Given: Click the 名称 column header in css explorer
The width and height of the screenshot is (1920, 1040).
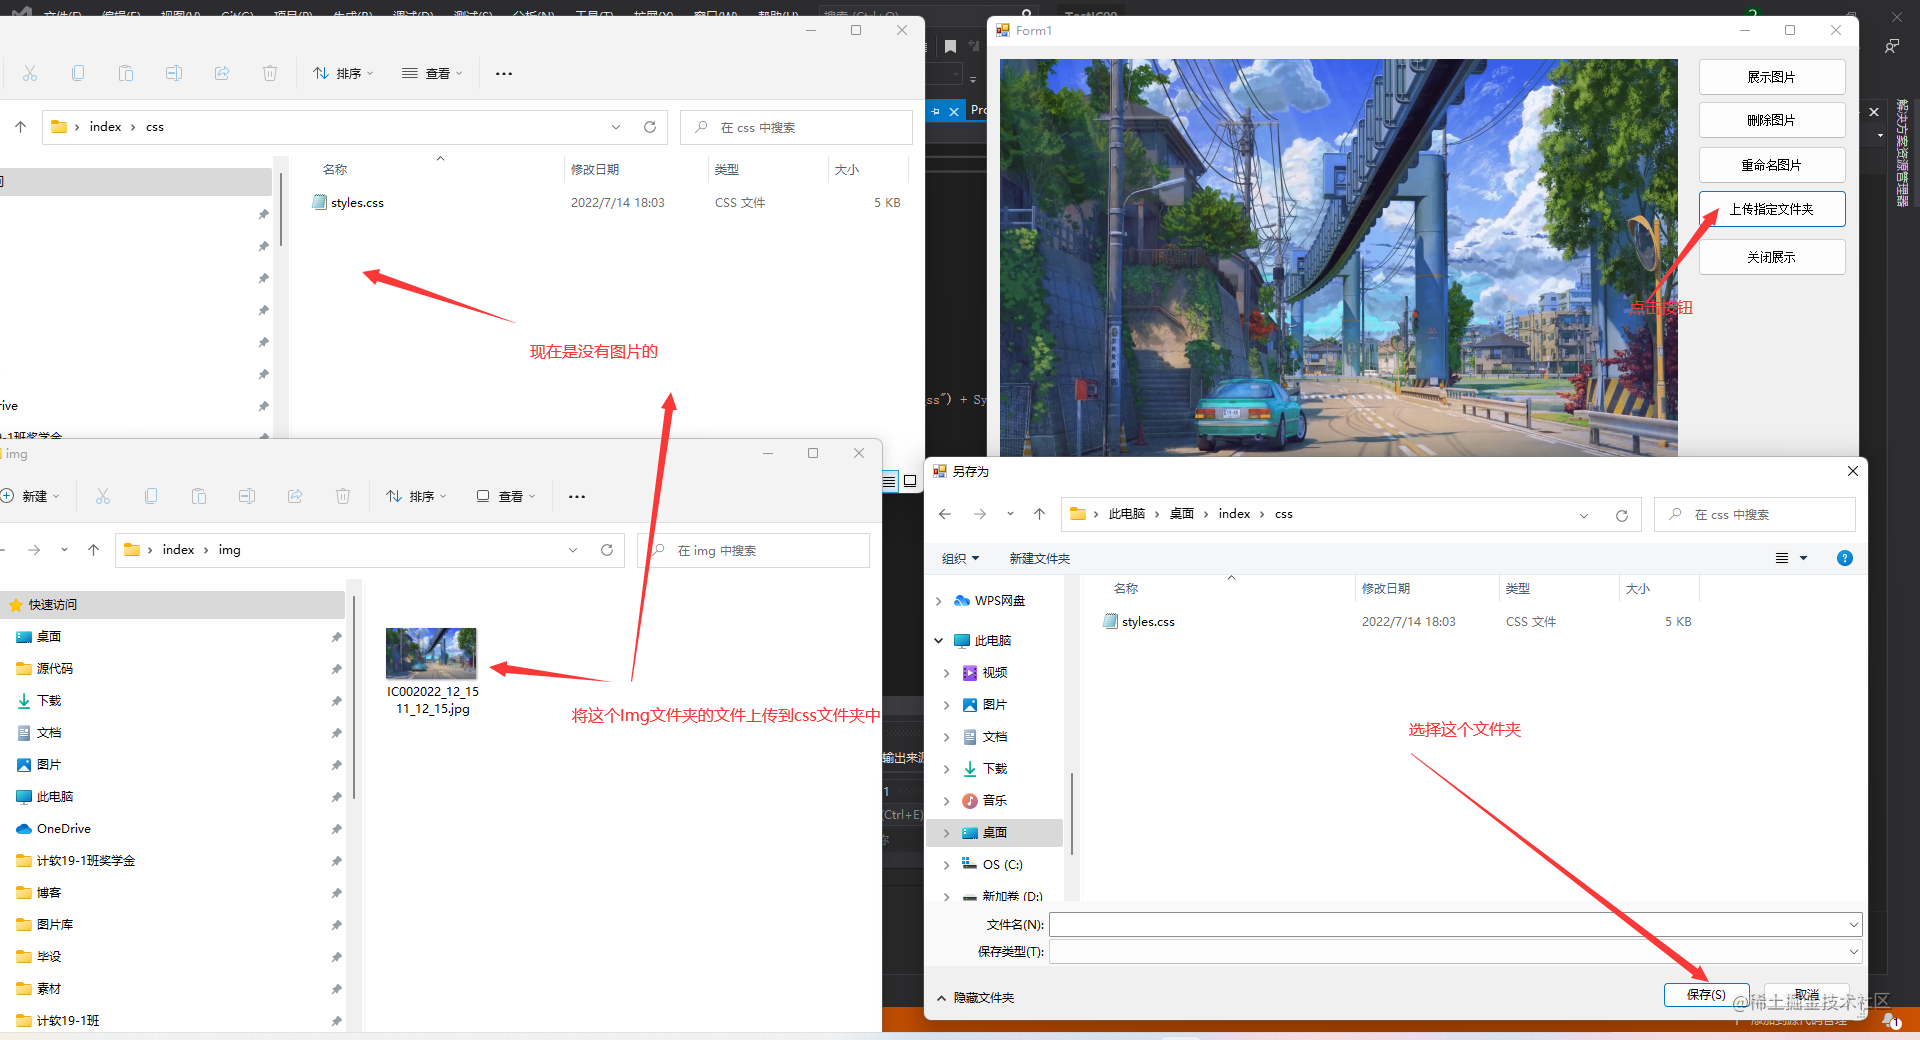Looking at the screenshot, I should pyautogui.click(x=335, y=169).
